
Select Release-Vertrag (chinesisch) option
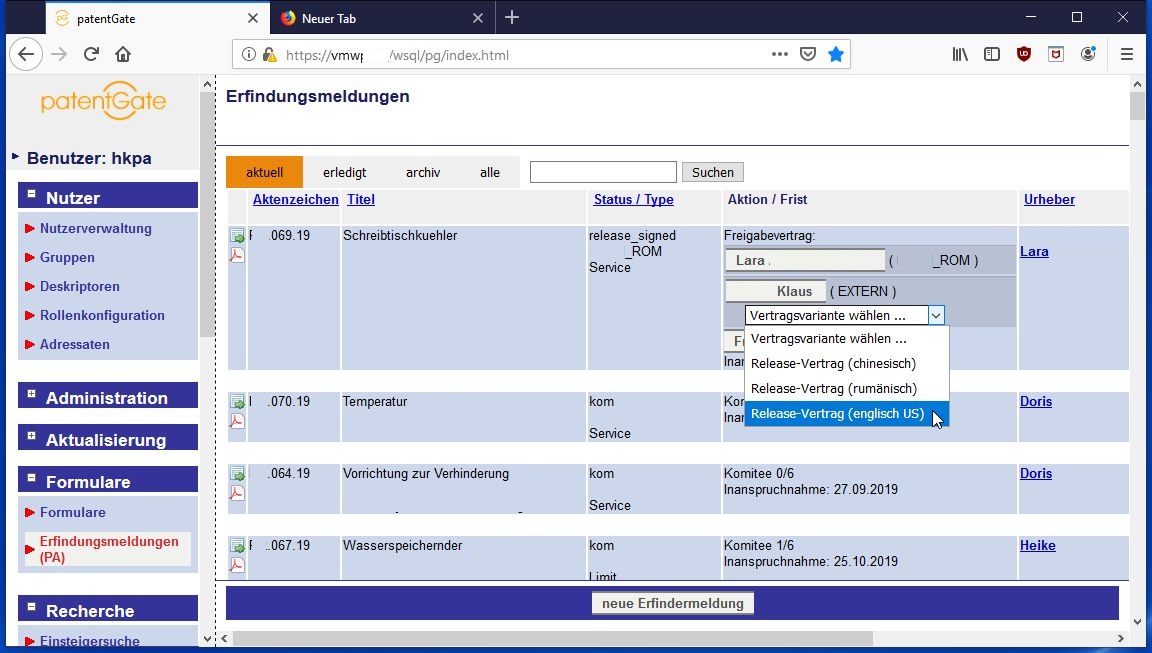[846, 364]
